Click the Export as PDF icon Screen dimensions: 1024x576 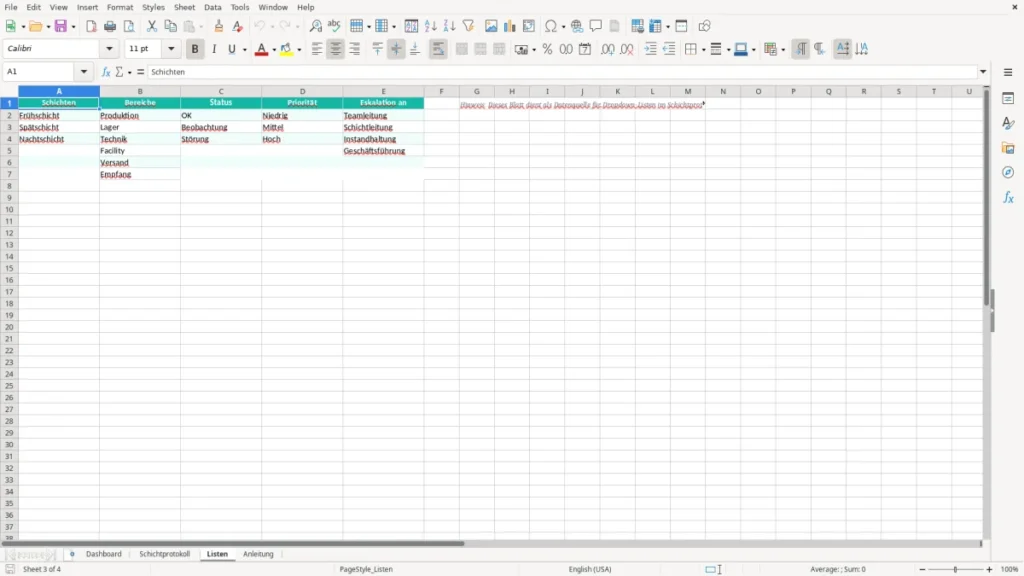click(x=91, y=26)
